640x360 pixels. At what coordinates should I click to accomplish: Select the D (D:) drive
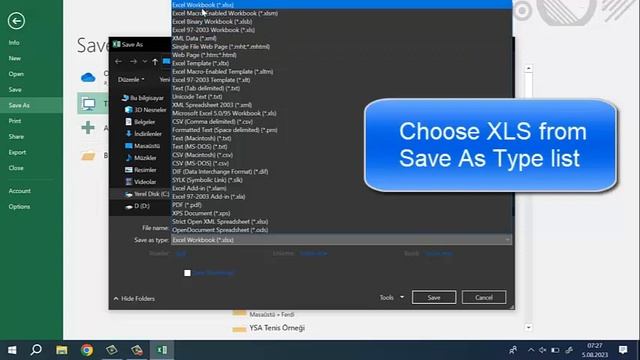point(138,206)
